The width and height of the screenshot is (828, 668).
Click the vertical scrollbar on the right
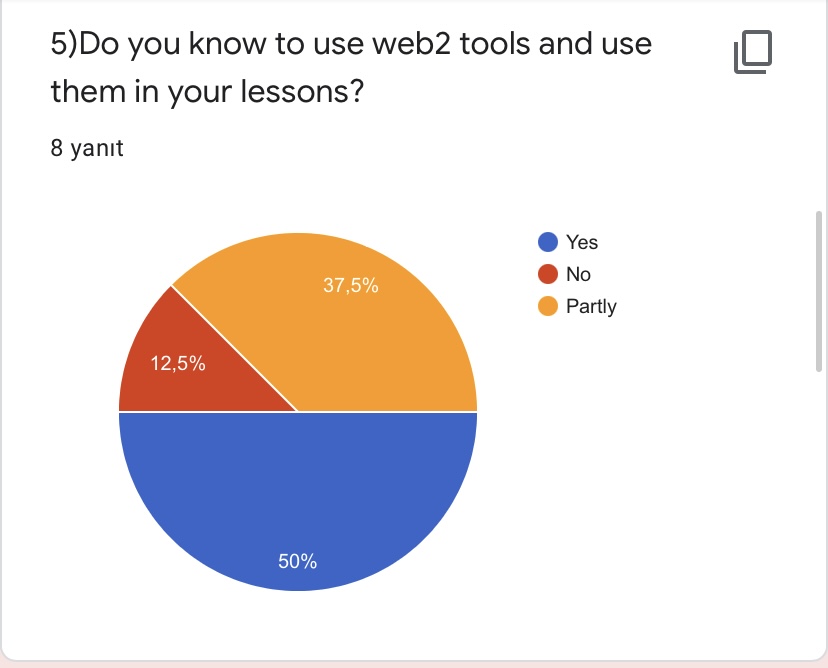point(819,290)
